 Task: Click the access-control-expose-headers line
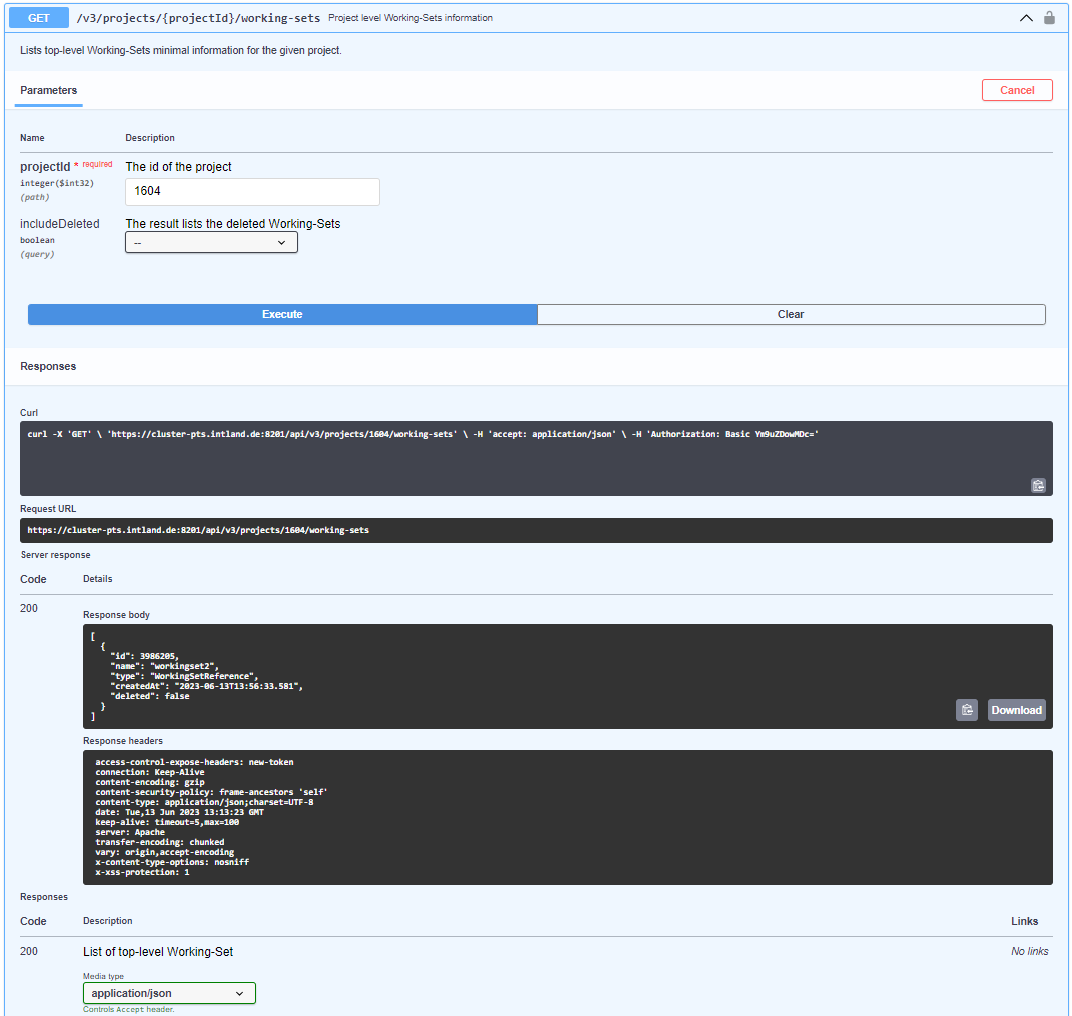click(194, 762)
